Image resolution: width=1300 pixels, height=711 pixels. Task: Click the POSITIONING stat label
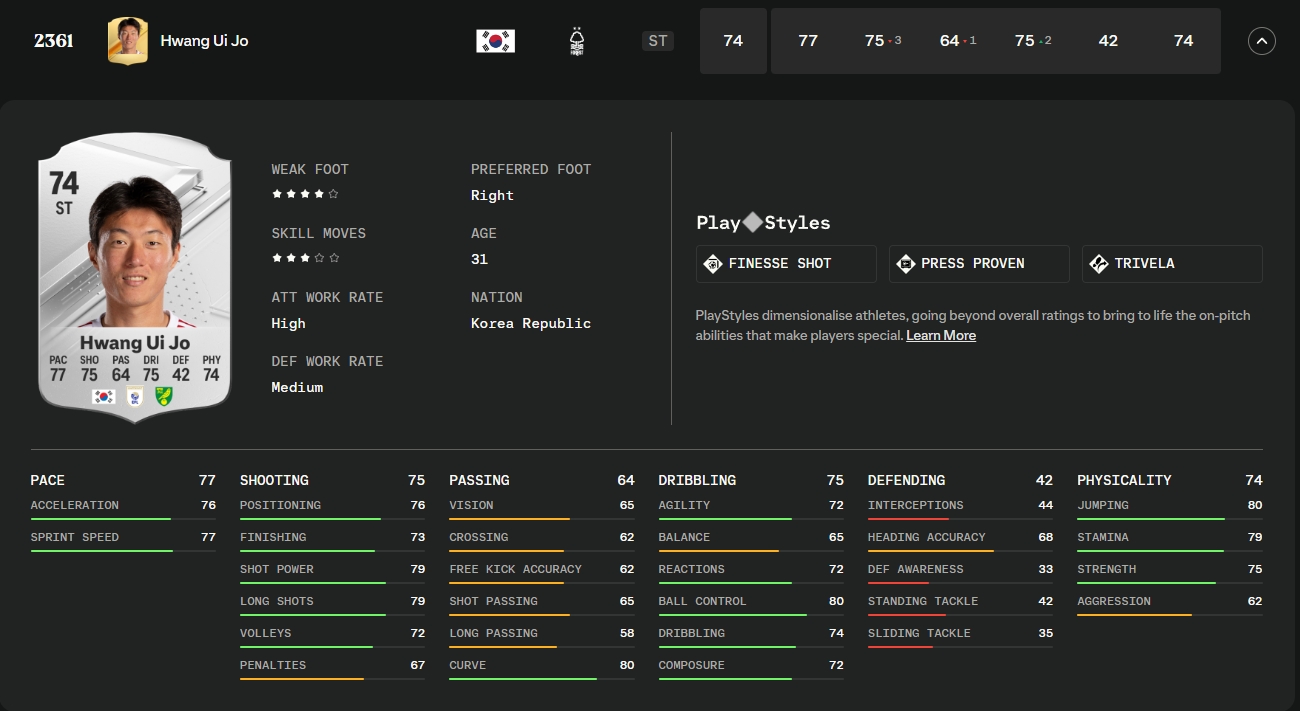[280, 505]
